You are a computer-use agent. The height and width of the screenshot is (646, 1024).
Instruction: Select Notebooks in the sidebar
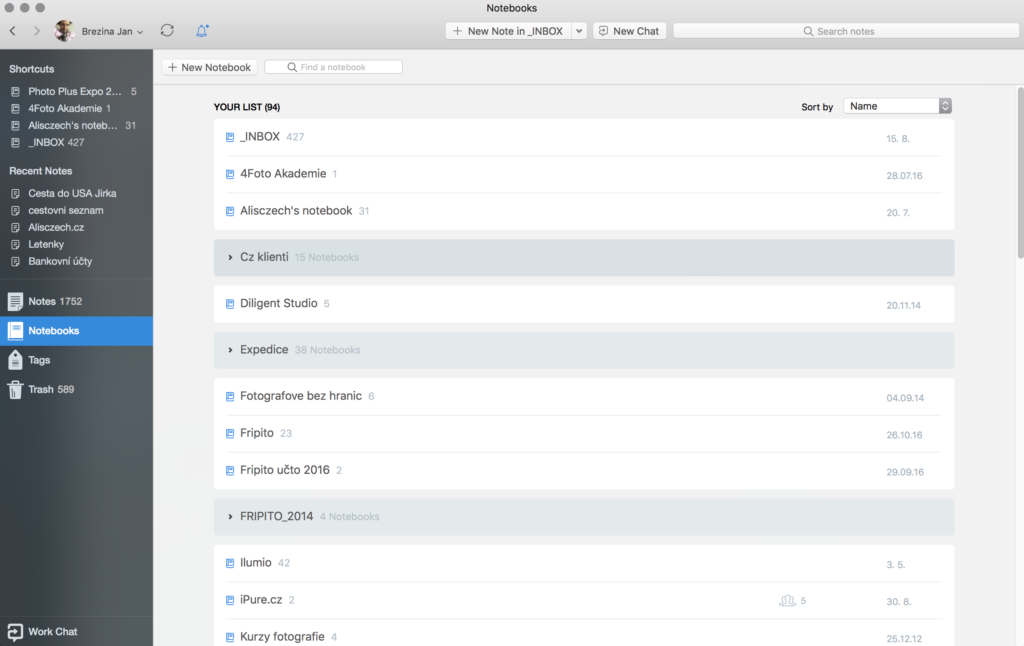53,331
